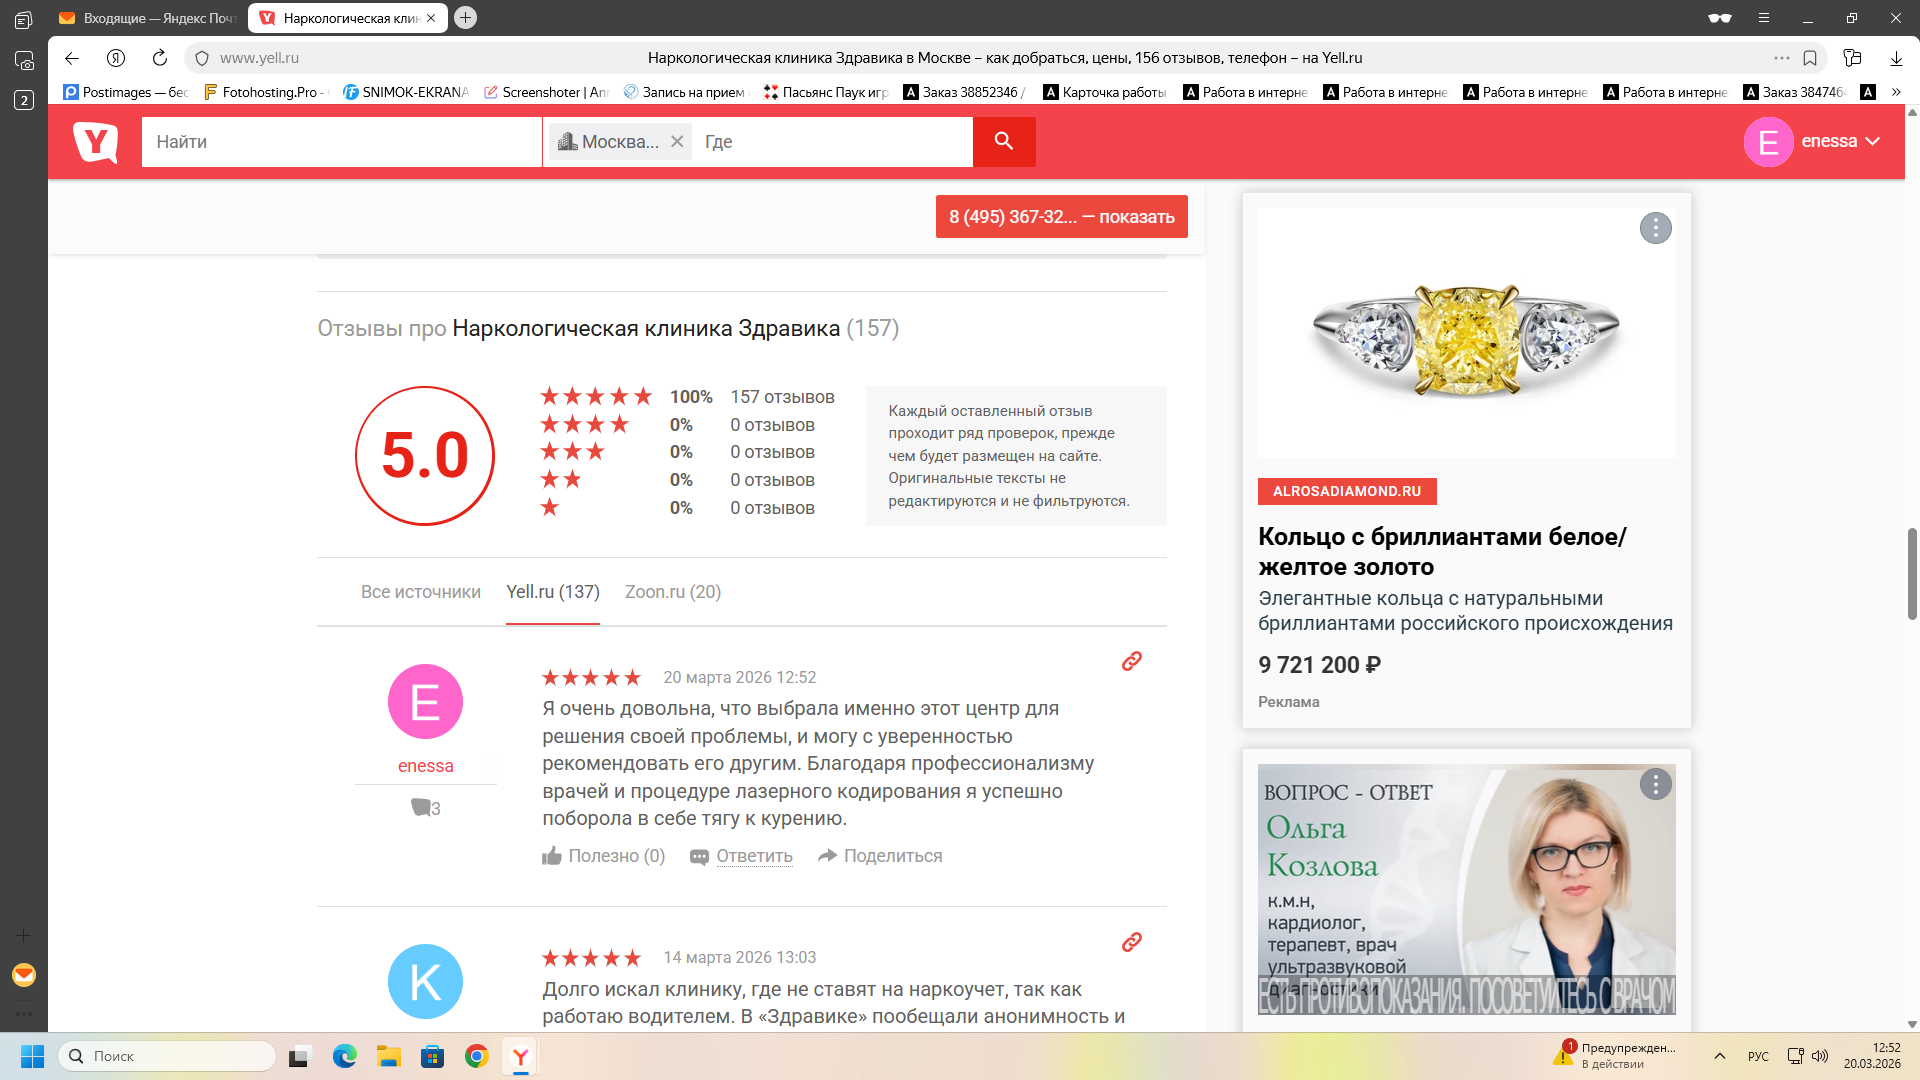
Task: Click the permalink icon on 14 March review
Action: [1131, 942]
